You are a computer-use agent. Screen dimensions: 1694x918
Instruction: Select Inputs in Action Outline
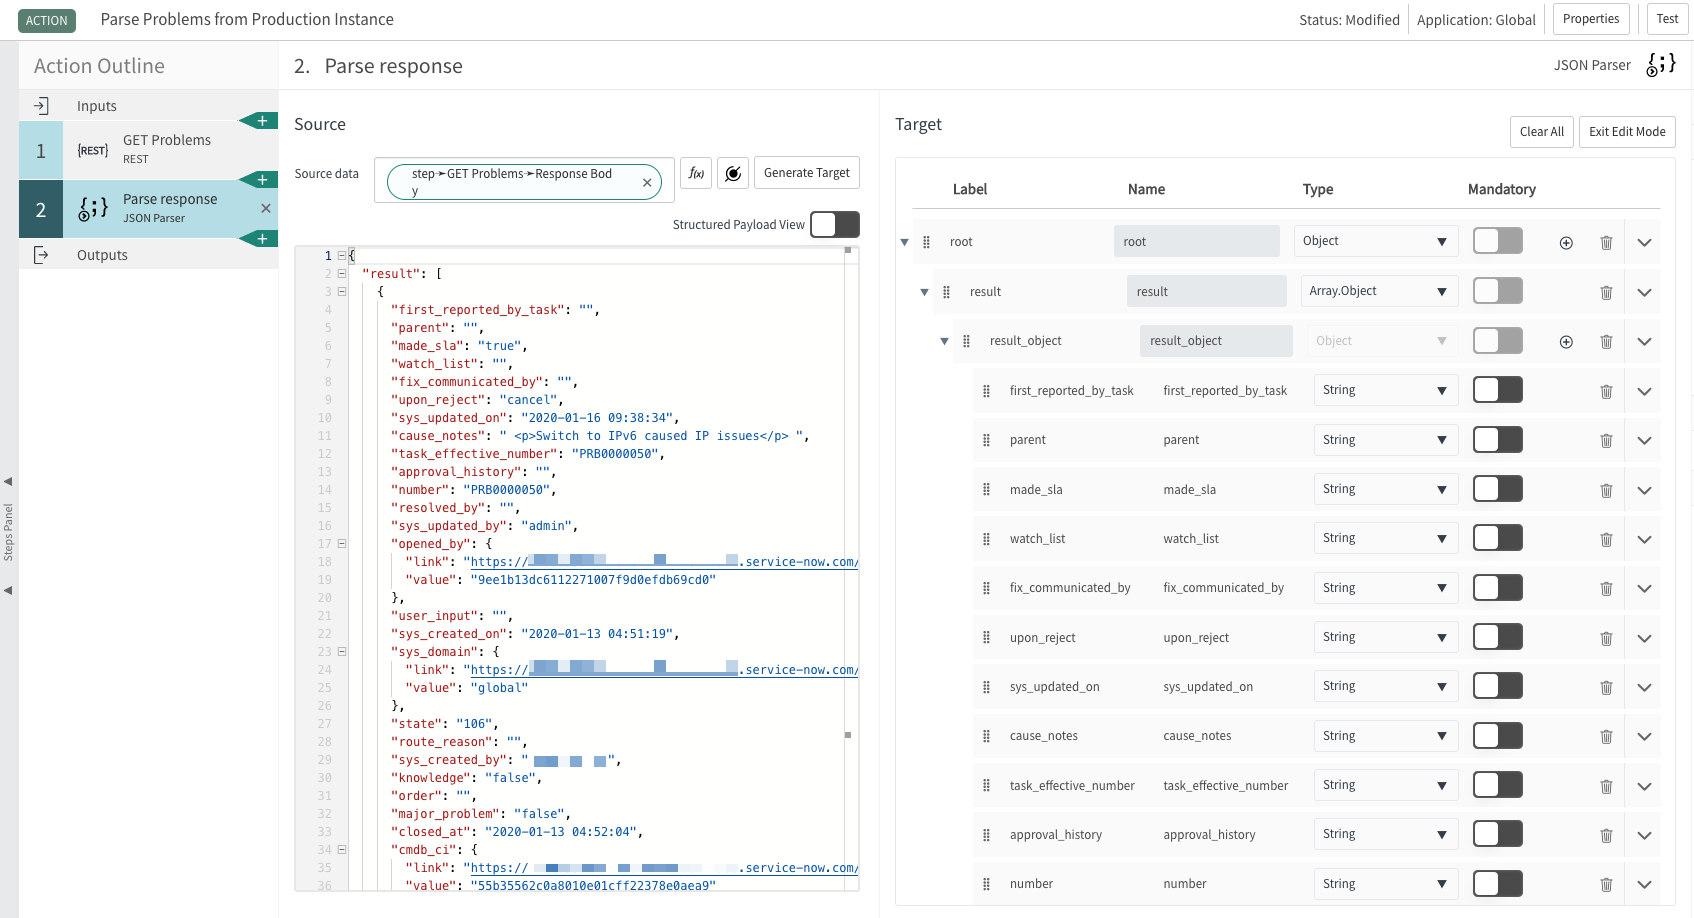click(x=148, y=106)
